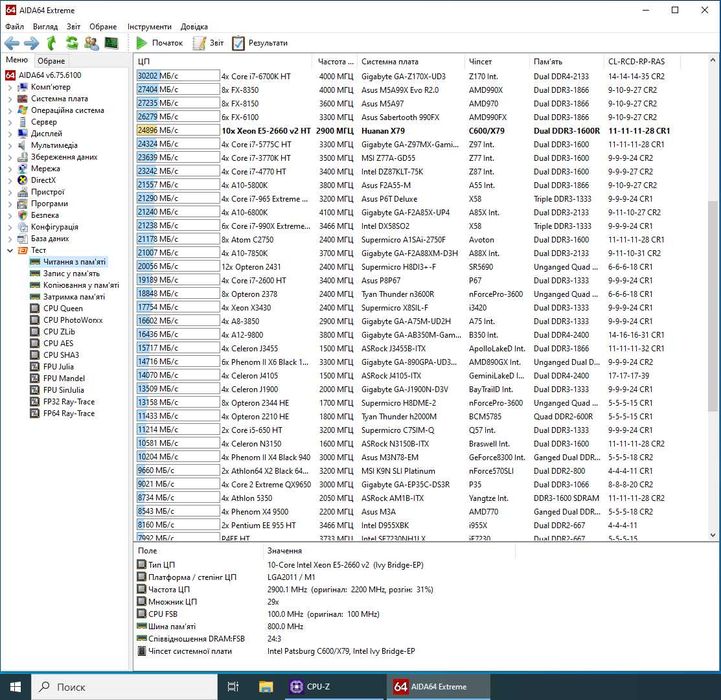
Task: Open the users icon in the toolbar
Action: (91, 43)
